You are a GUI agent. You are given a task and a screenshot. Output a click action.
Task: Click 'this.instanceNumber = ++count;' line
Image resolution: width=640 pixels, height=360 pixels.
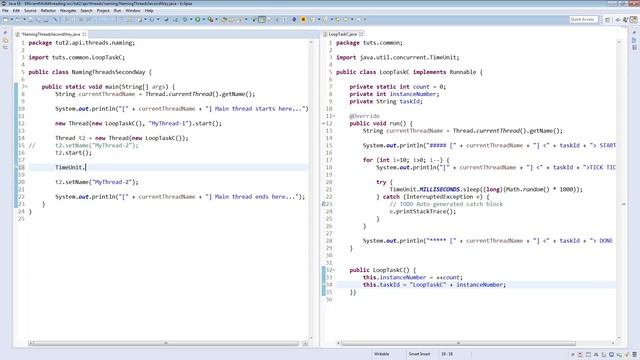click(x=413, y=278)
